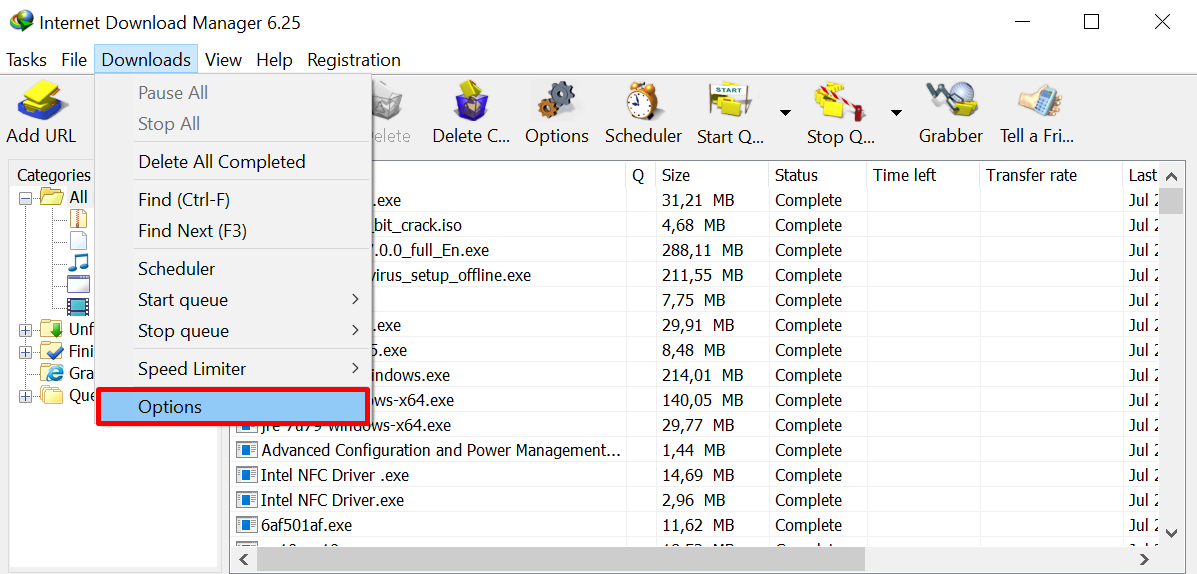Click the horizontal scrollbar right arrow
The height and width of the screenshot is (574, 1197).
pos(1144,559)
